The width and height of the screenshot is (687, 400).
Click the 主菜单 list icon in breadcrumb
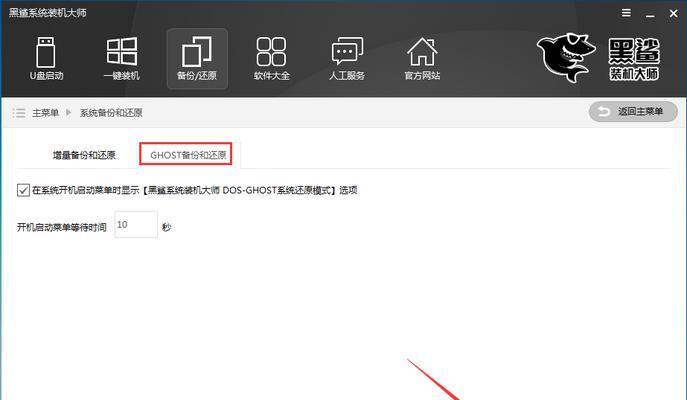(19, 113)
